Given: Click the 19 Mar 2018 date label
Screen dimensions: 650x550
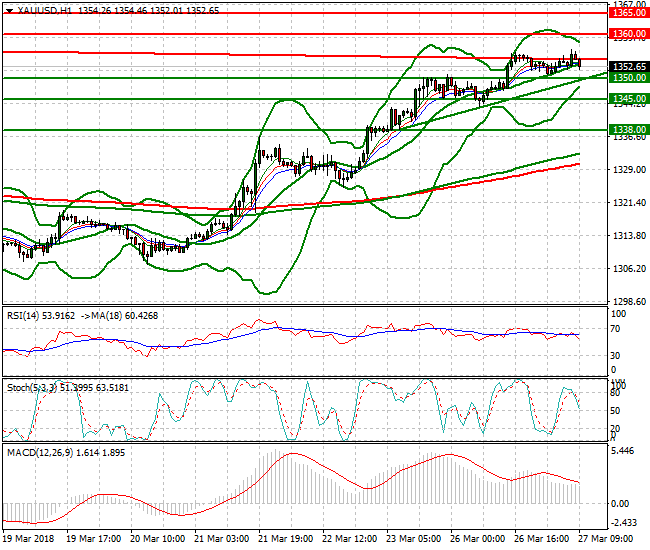Looking at the screenshot, I should pyautogui.click(x=28, y=539).
